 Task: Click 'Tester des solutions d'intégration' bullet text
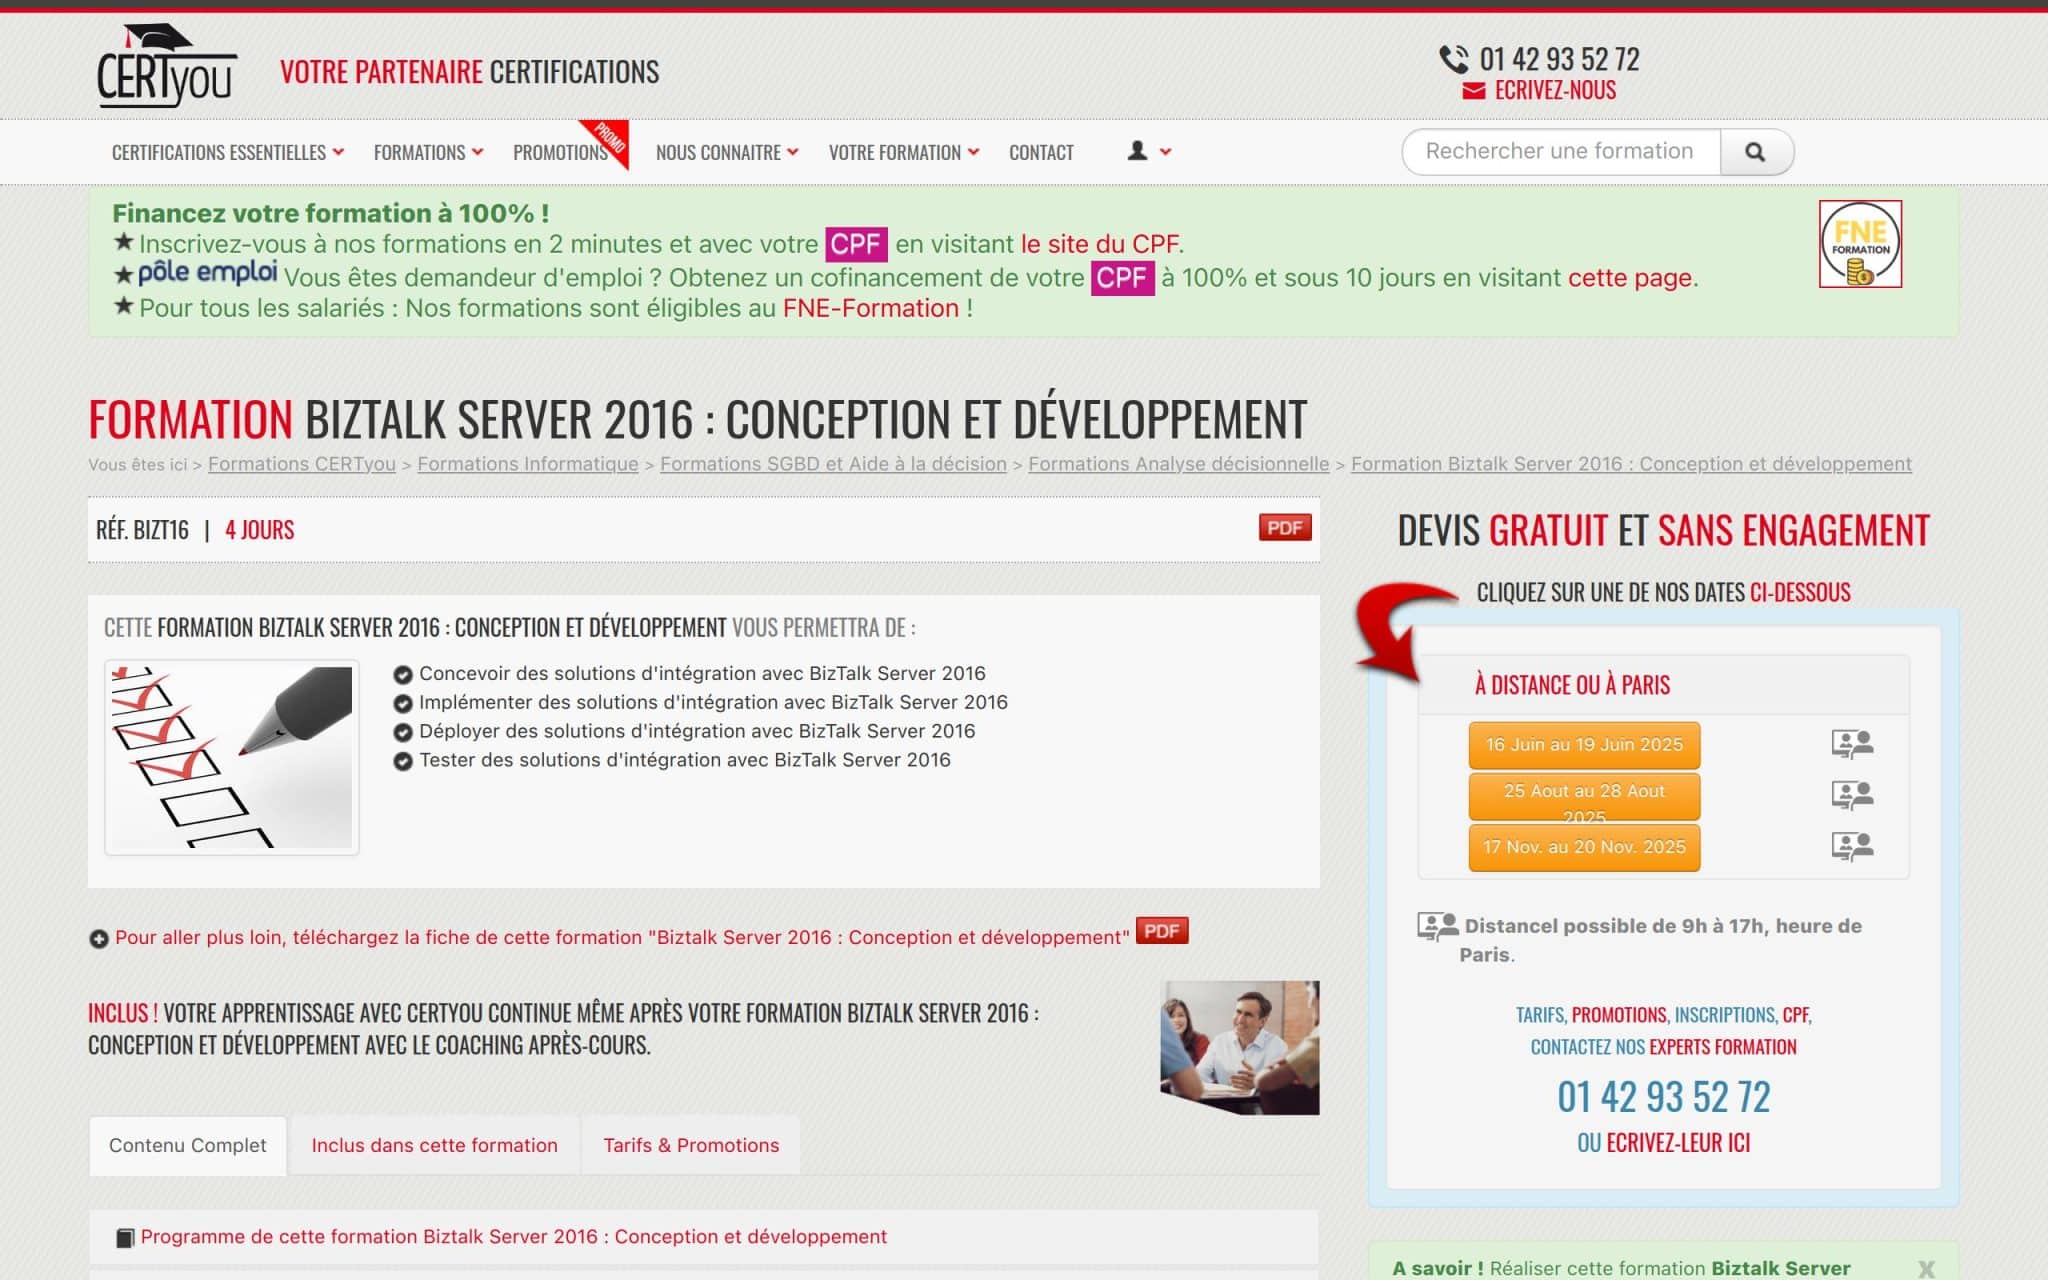(685, 760)
